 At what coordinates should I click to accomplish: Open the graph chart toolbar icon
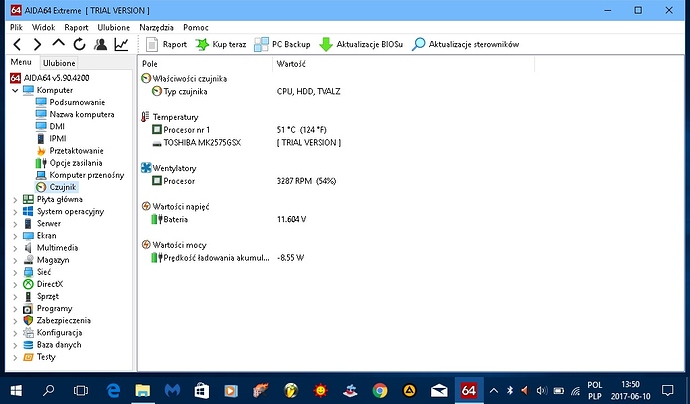click(x=121, y=44)
